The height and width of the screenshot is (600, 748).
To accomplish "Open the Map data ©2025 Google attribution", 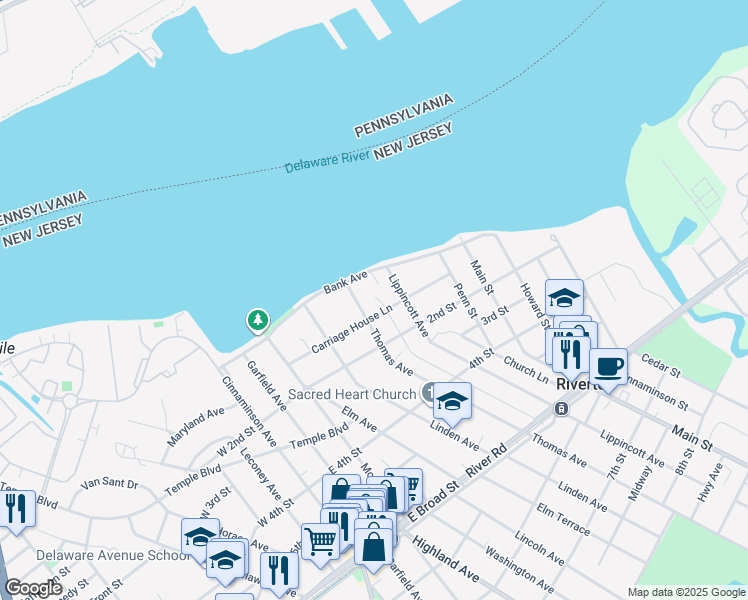I will [x=687, y=593].
